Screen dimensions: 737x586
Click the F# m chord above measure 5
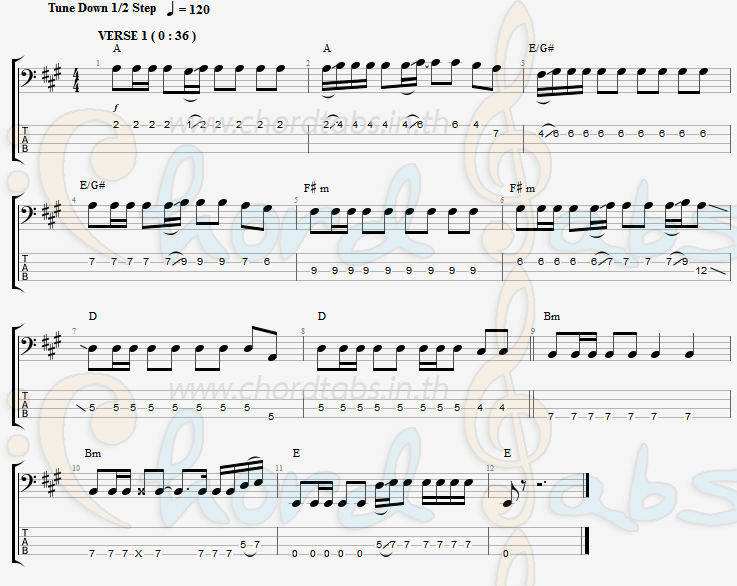316,188
